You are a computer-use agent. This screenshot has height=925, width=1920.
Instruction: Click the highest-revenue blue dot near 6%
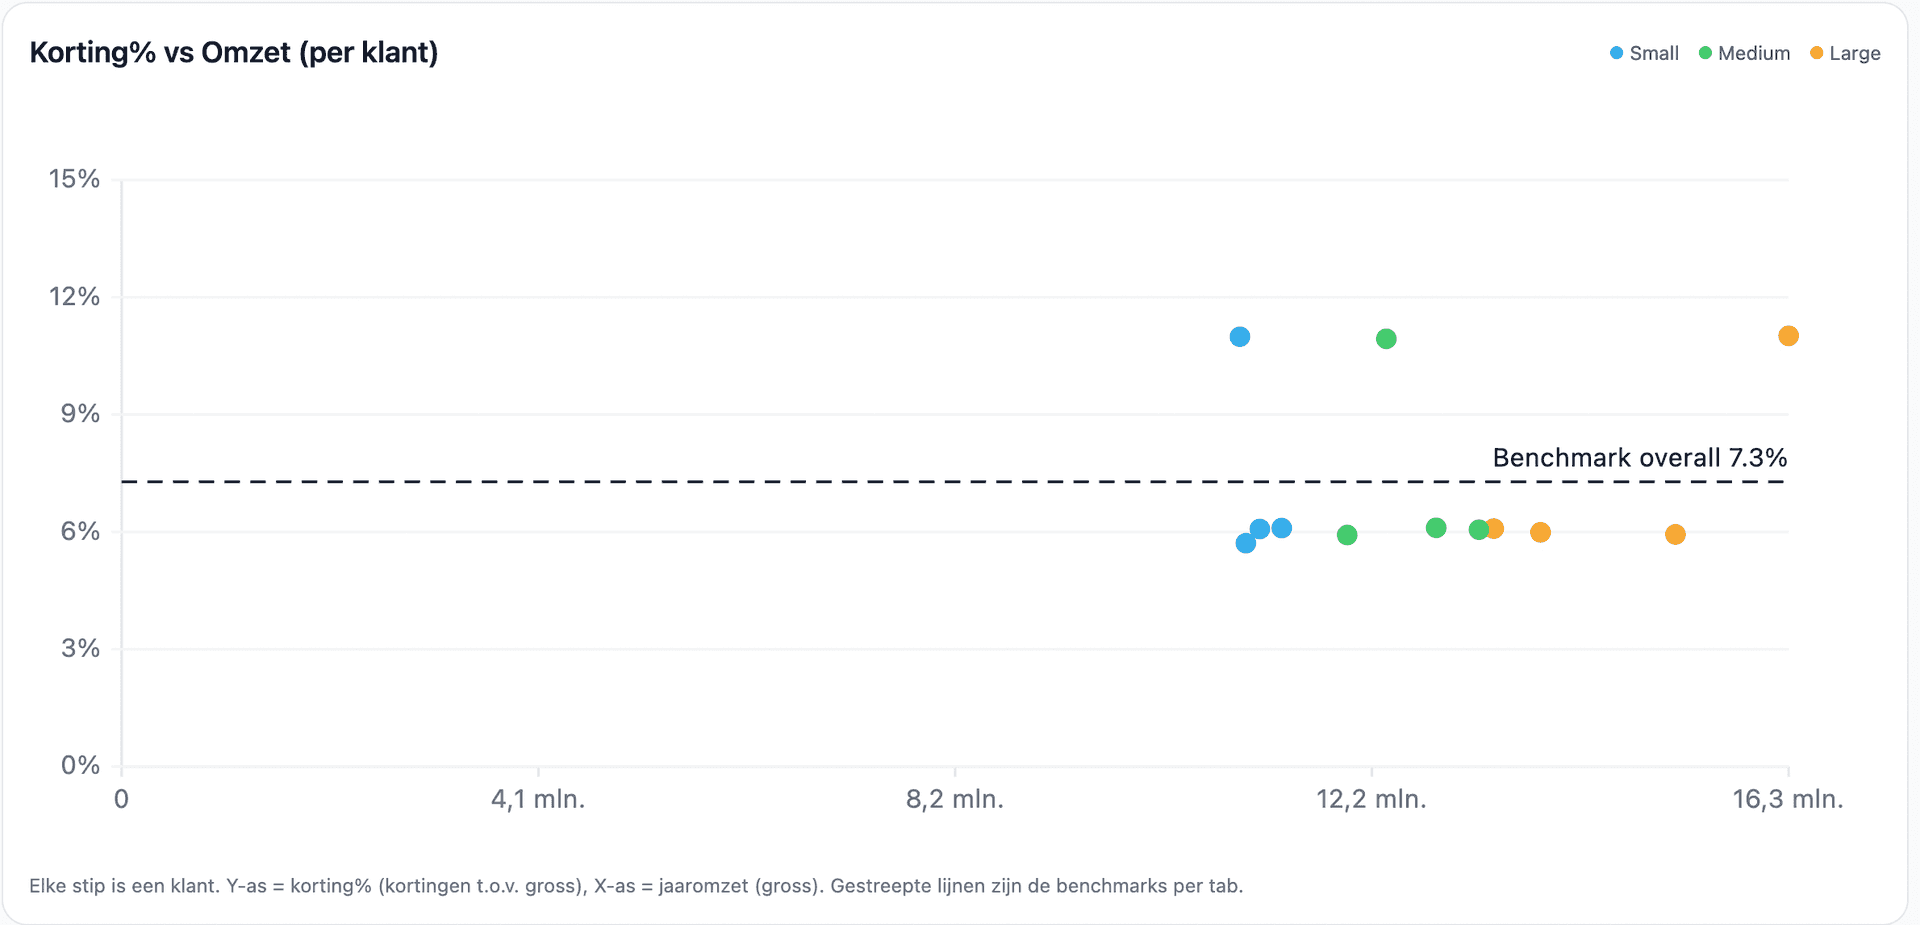coord(1282,528)
